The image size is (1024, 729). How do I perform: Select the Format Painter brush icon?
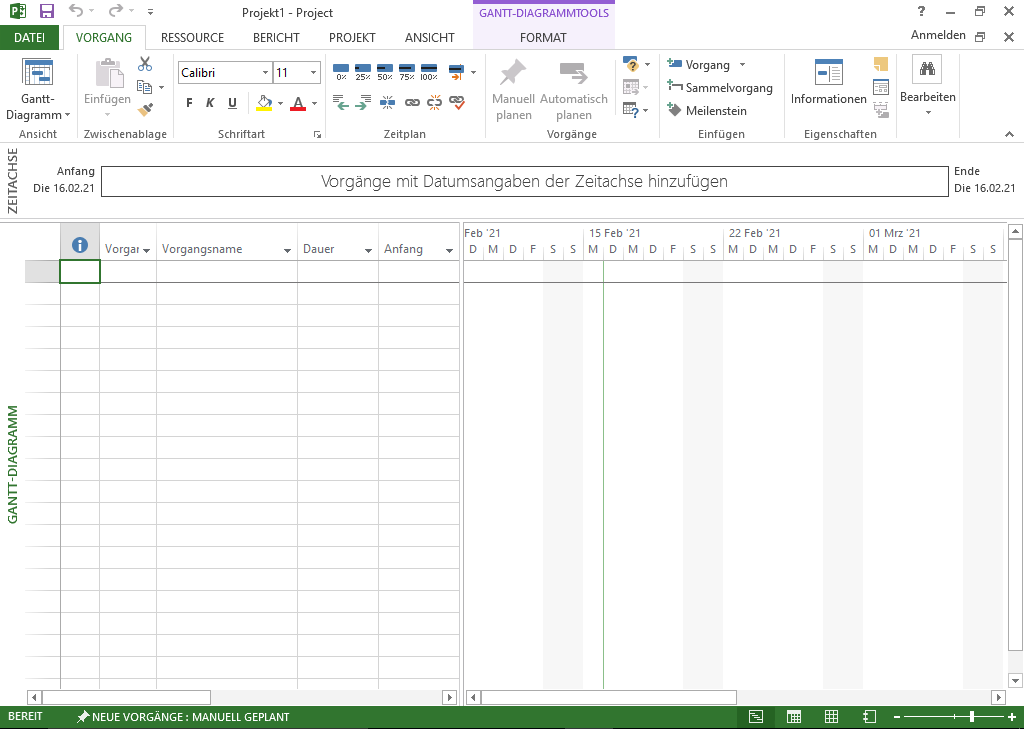click(x=145, y=110)
